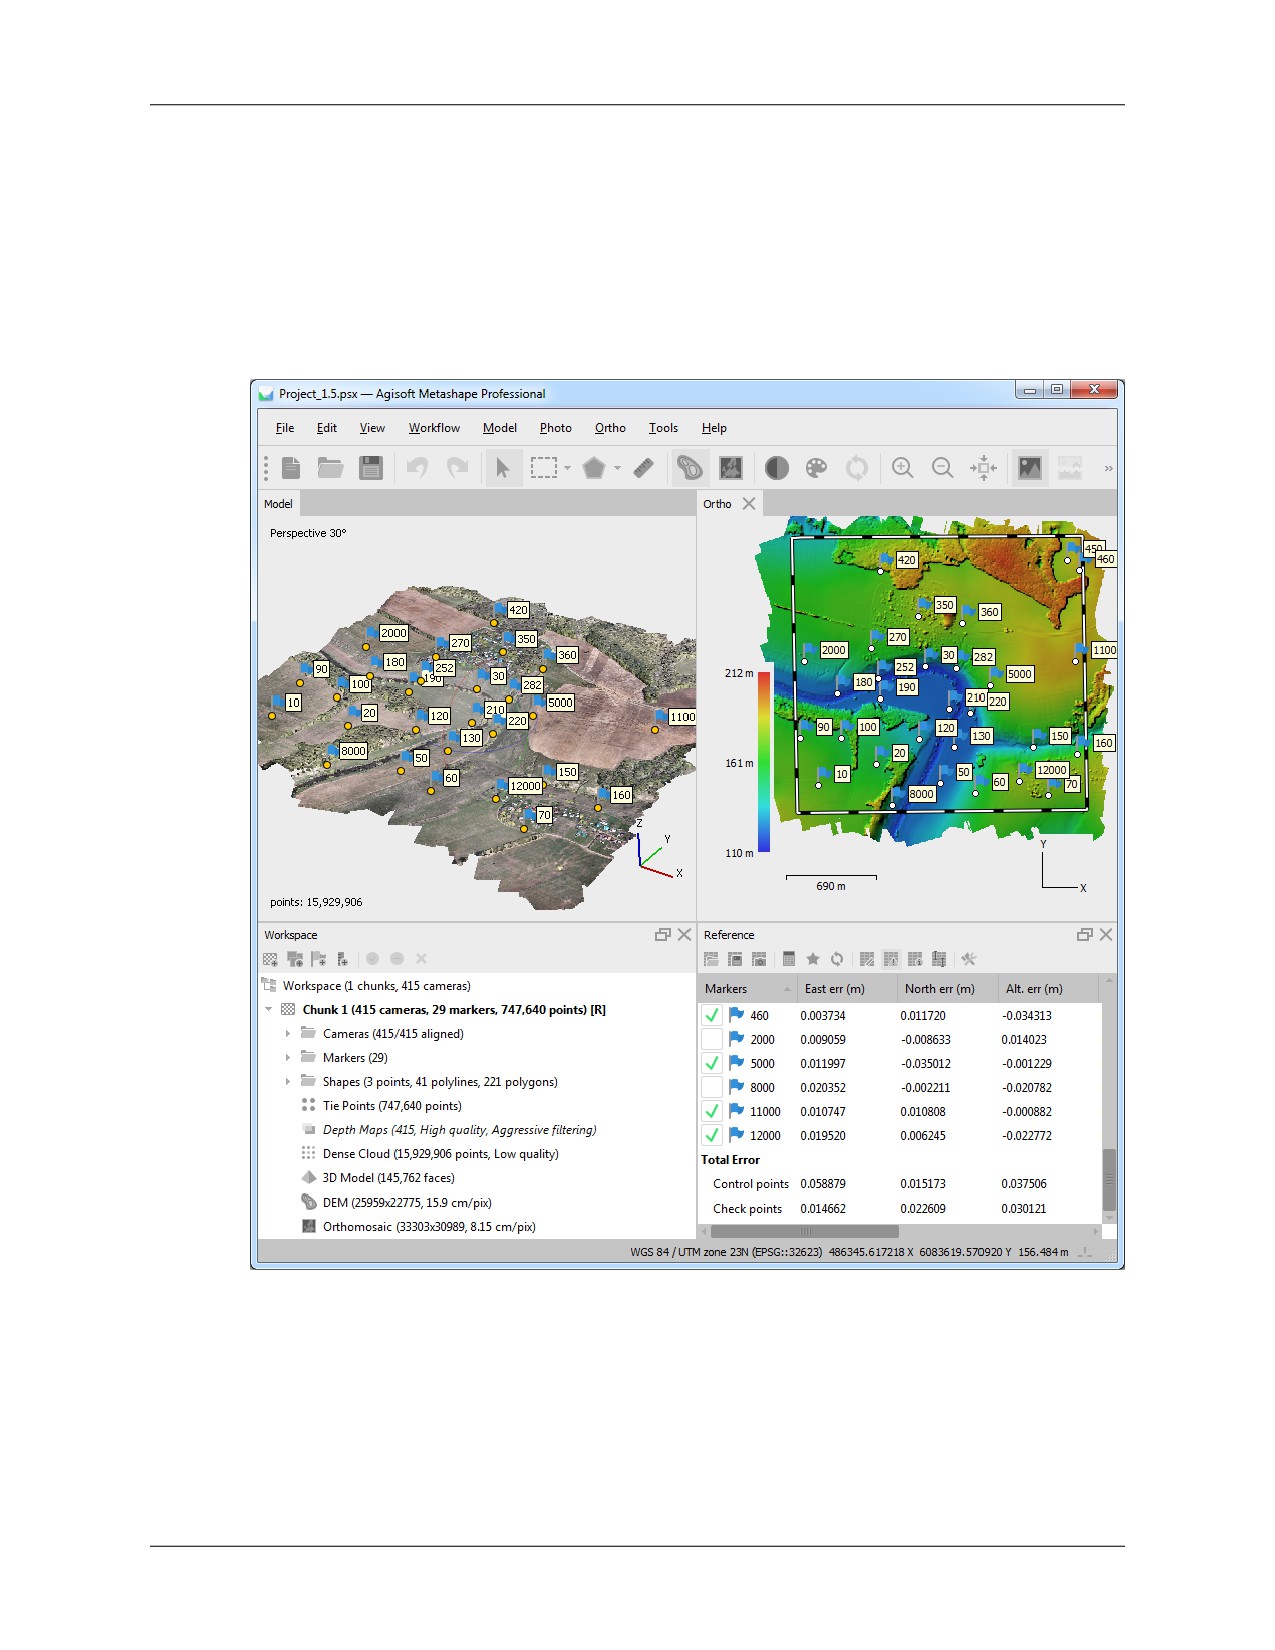Open the Model menu
The width and height of the screenshot is (1275, 1650).
[500, 428]
